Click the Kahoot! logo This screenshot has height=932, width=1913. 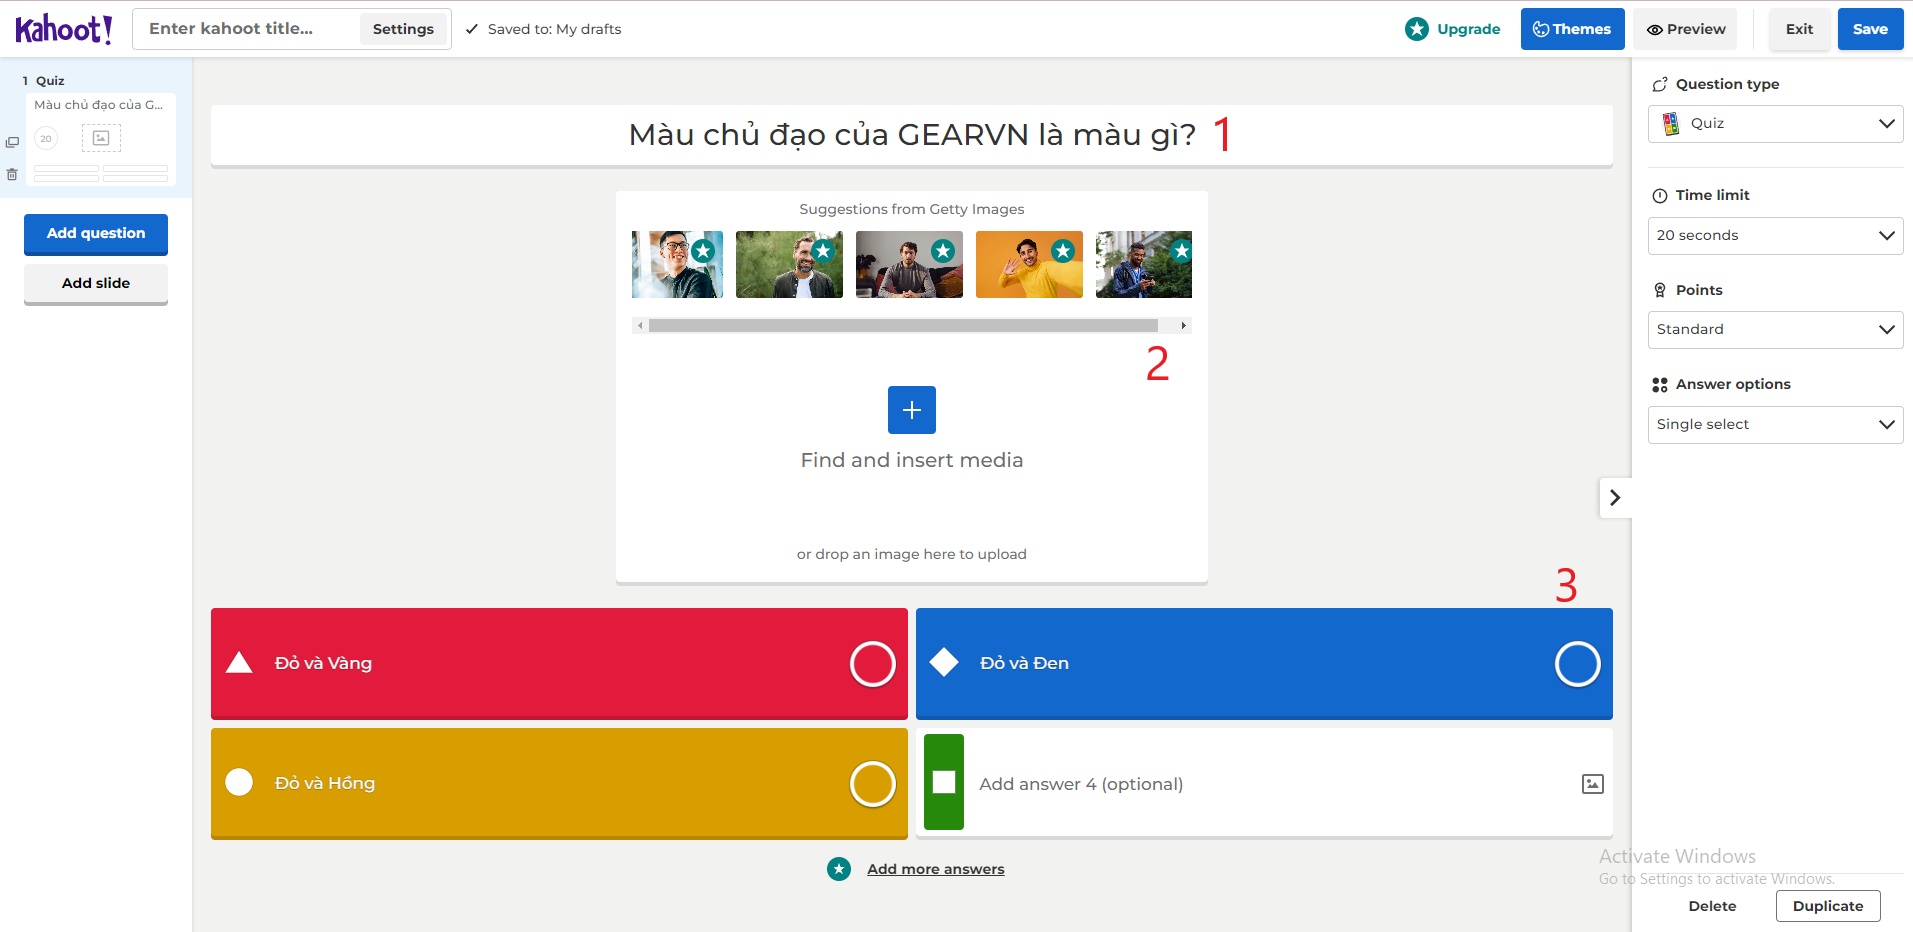[64, 29]
